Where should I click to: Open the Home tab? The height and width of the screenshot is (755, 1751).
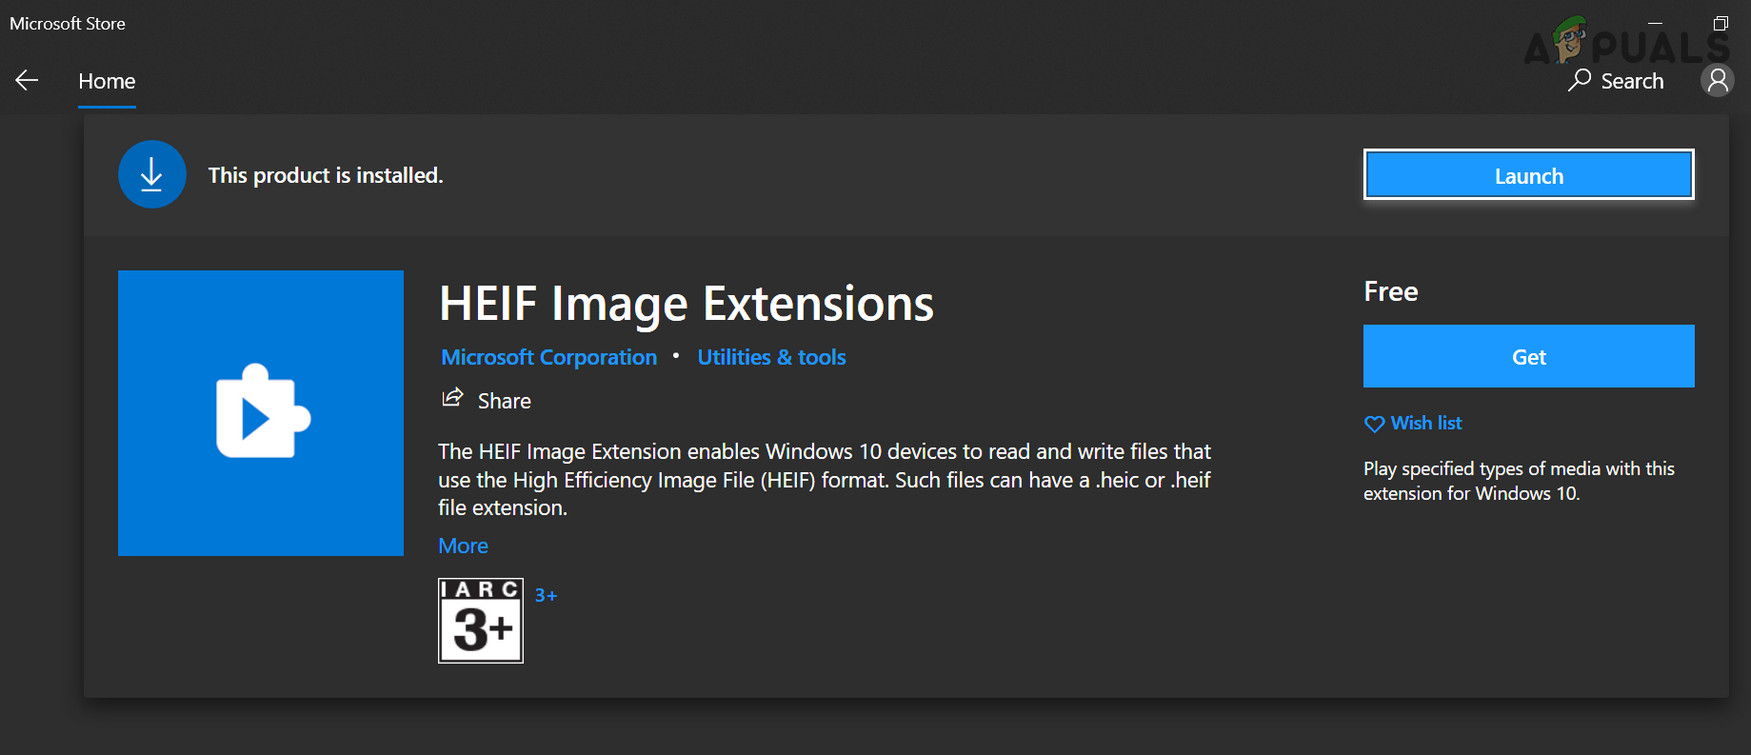[x=107, y=81]
